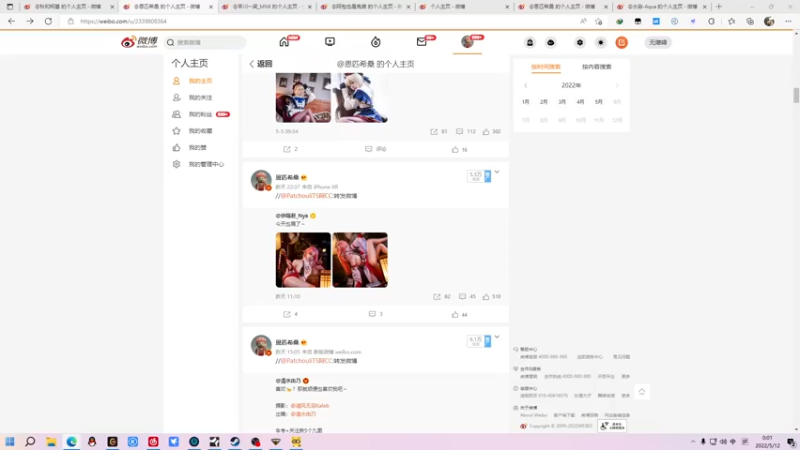Toggle the dark mode sun icon

pyautogui.click(x=601, y=42)
